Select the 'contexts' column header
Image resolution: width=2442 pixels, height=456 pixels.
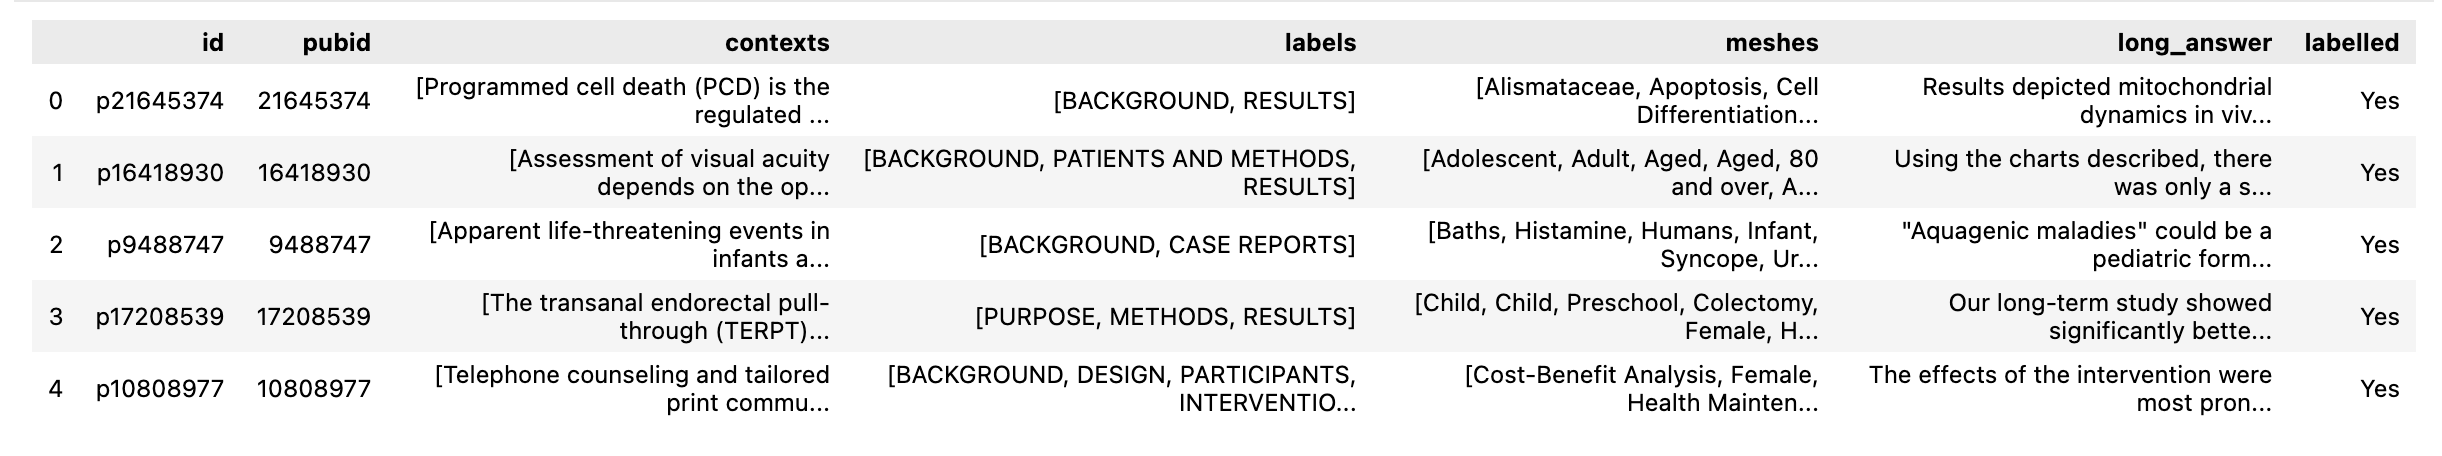776,43
